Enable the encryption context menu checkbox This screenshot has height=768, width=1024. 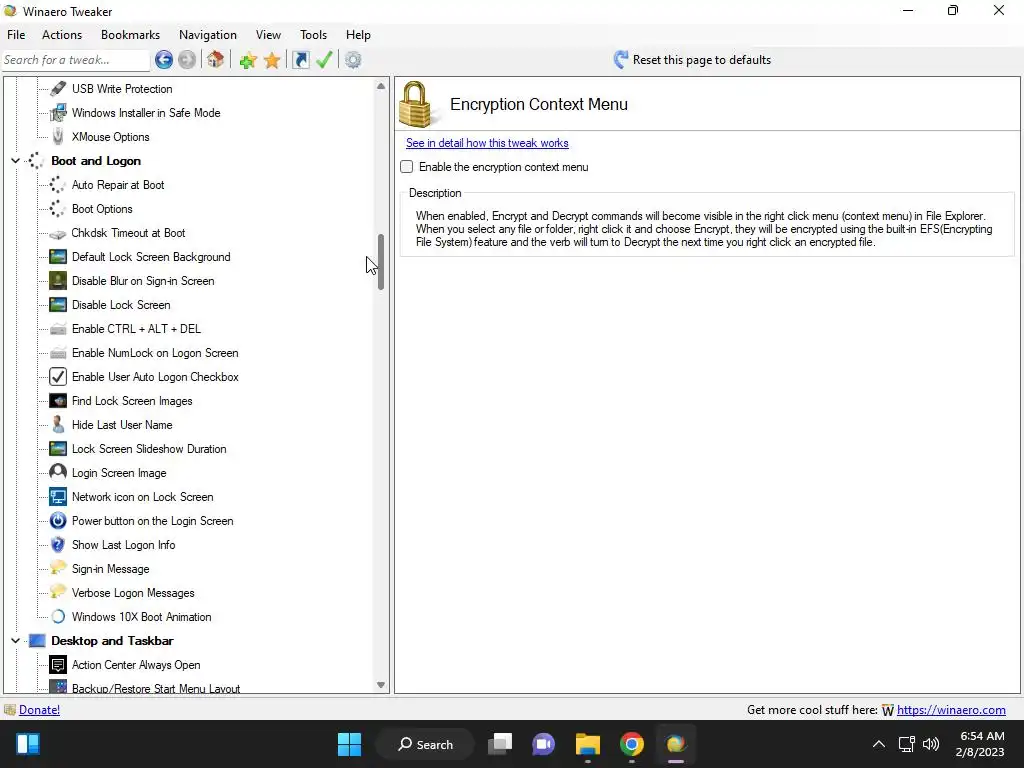tap(407, 167)
